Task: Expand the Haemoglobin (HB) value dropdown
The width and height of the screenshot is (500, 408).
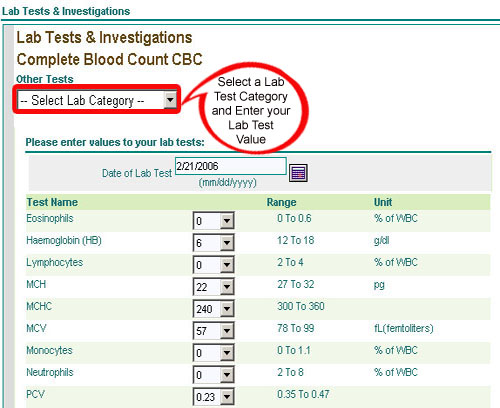Action: [x=213, y=243]
